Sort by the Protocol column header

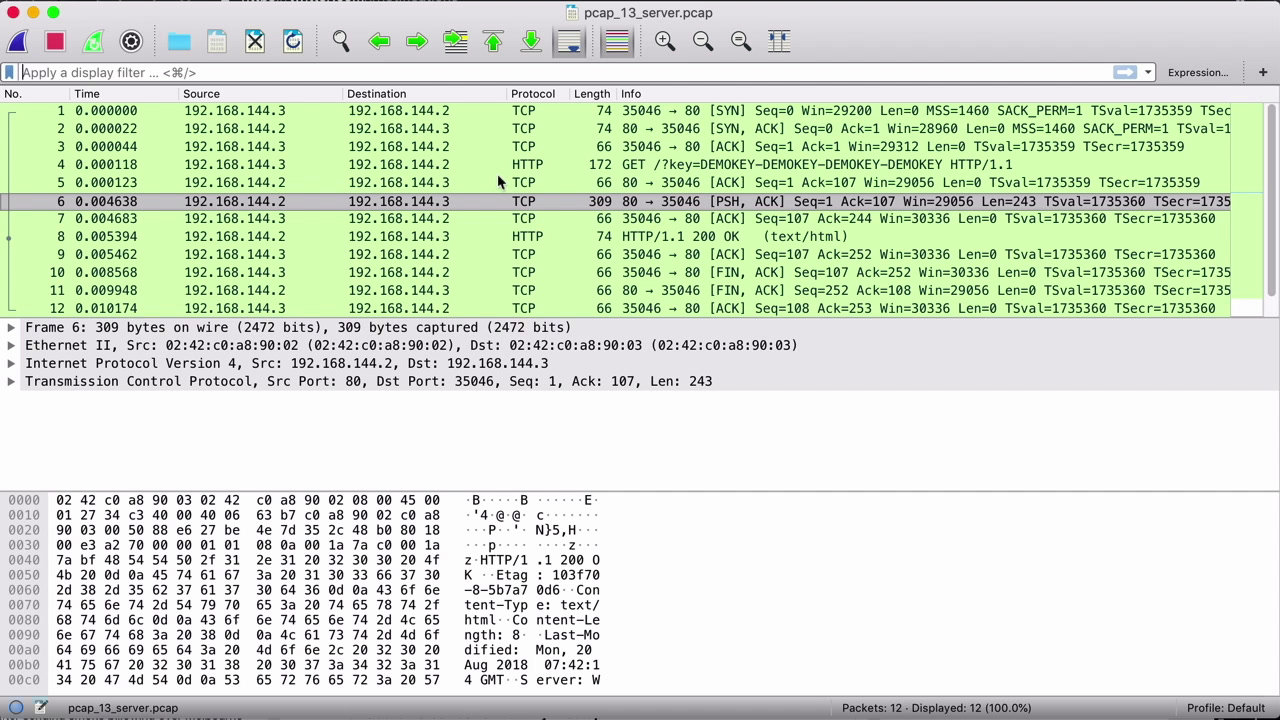pos(538,94)
